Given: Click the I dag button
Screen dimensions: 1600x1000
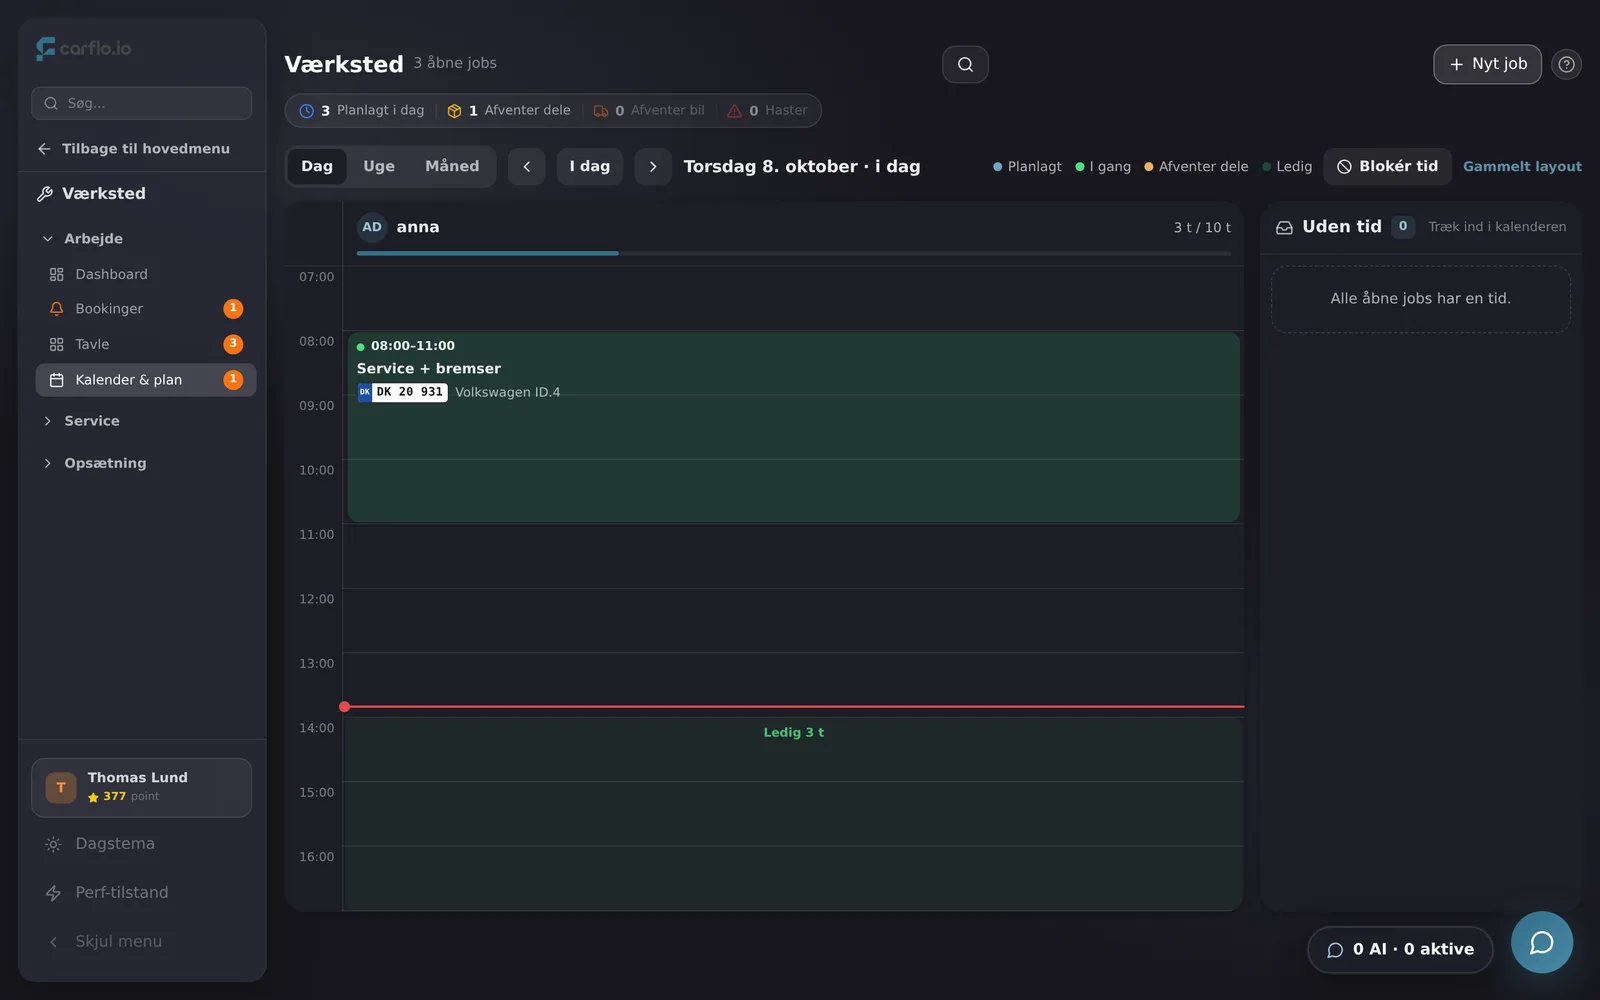Looking at the screenshot, I should [x=590, y=166].
